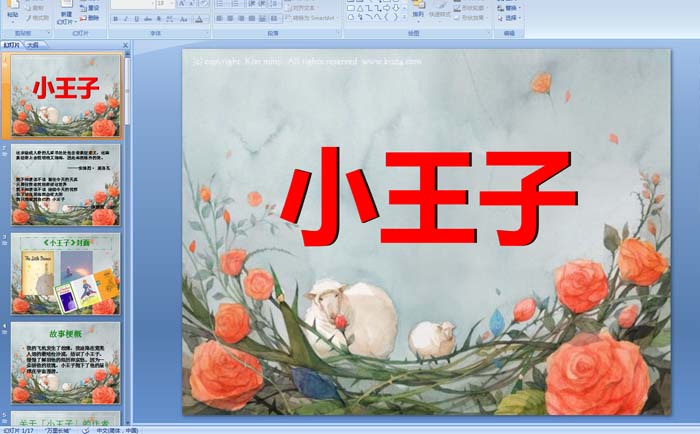Open the font size dropdown
The width and height of the screenshot is (700, 434).
(172, 4)
